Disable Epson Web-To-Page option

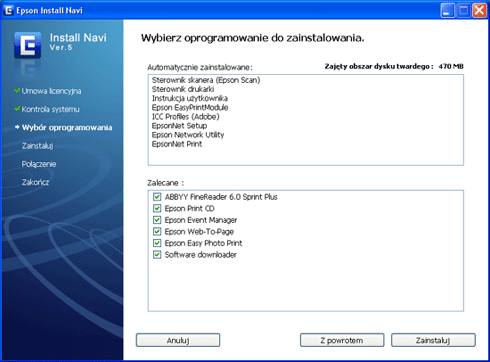[x=157, y=231]
